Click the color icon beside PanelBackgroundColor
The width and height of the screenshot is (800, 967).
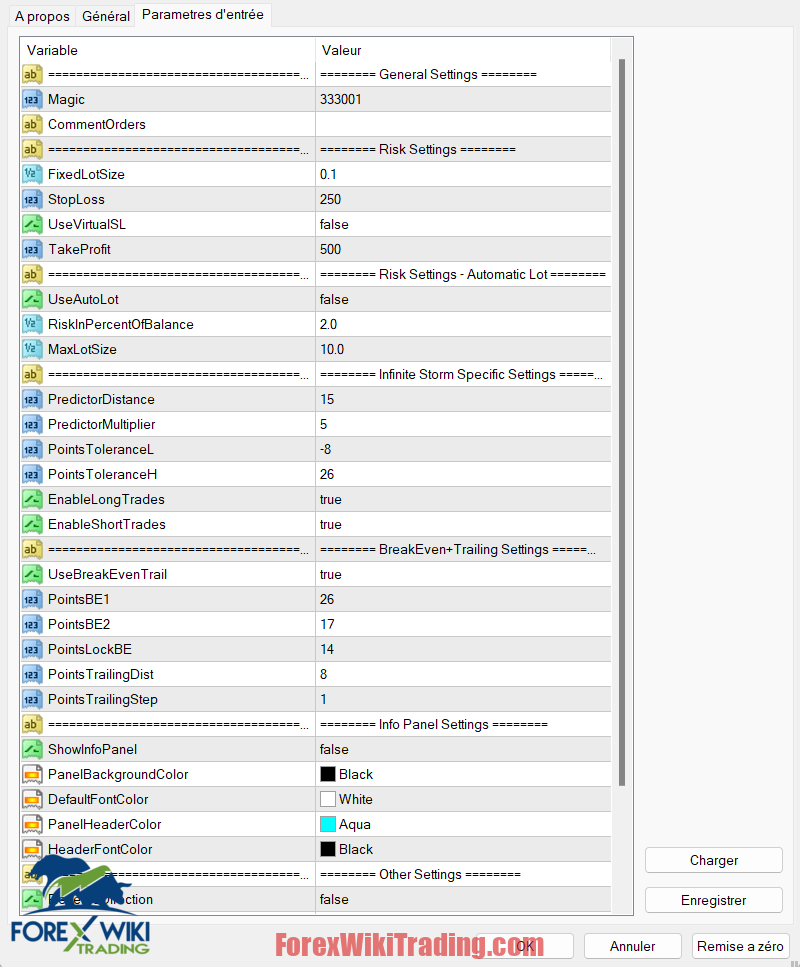point(32,775)
